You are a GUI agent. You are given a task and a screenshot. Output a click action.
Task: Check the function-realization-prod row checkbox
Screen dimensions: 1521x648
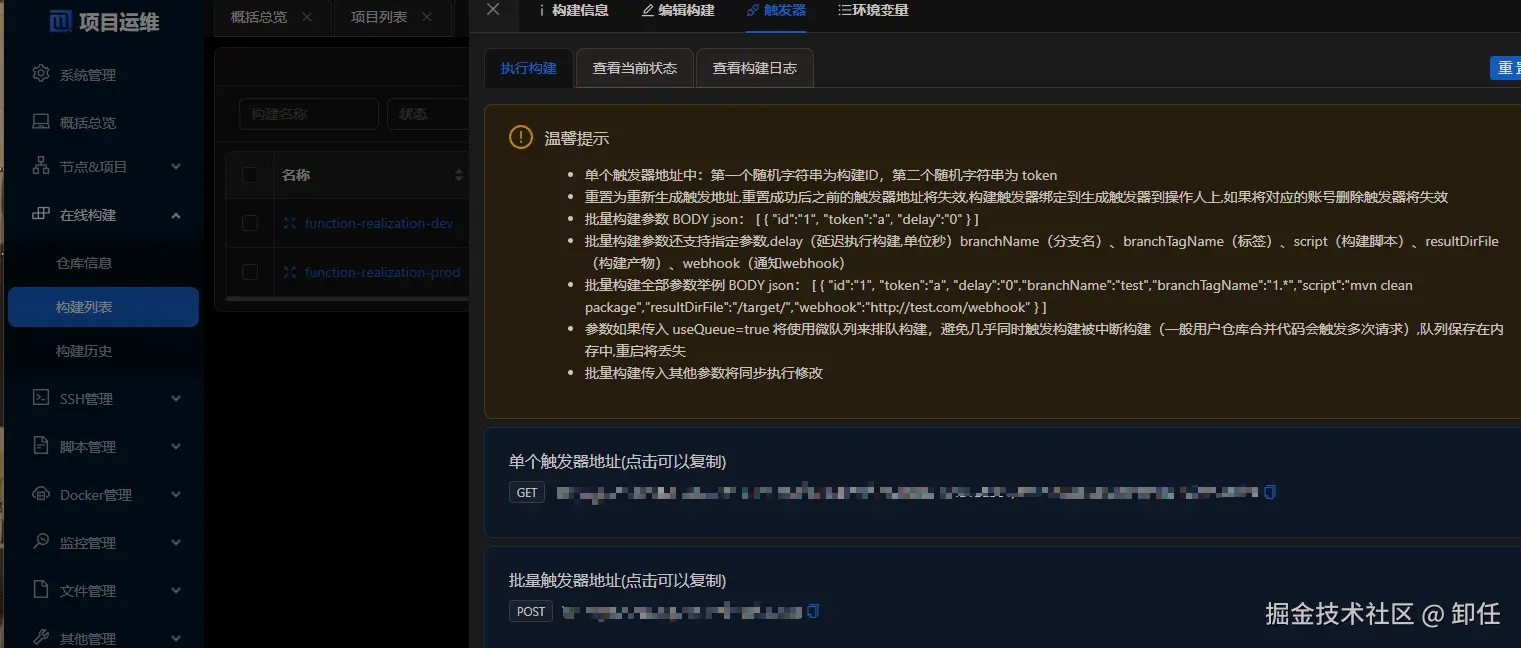(249, 271)
